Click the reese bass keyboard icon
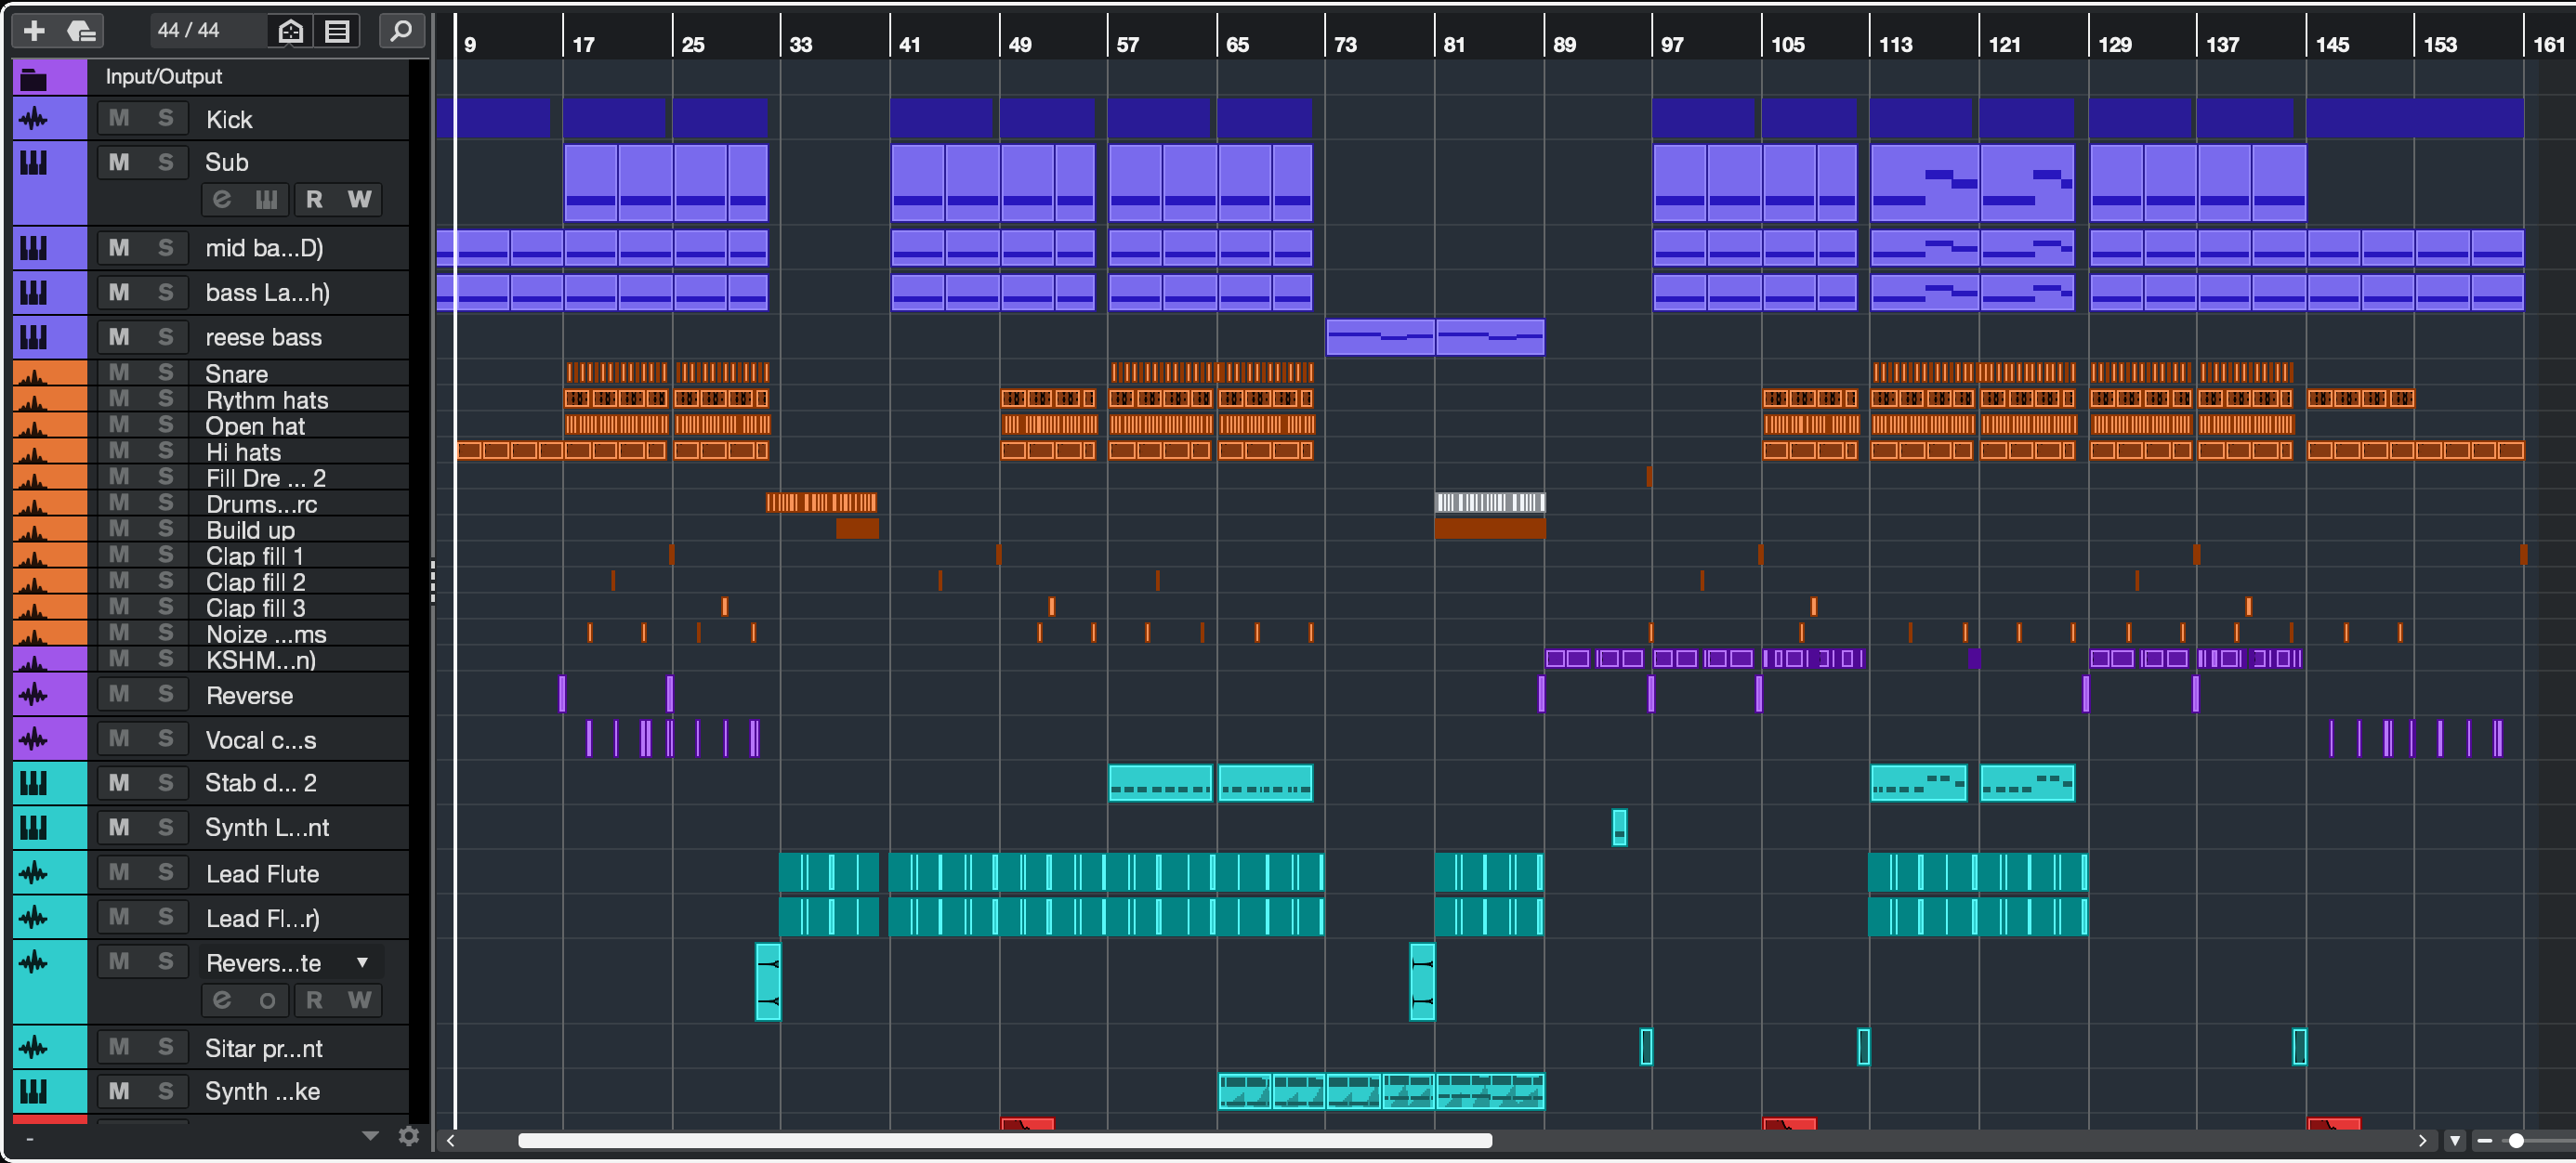 click(x=34, y=337)
